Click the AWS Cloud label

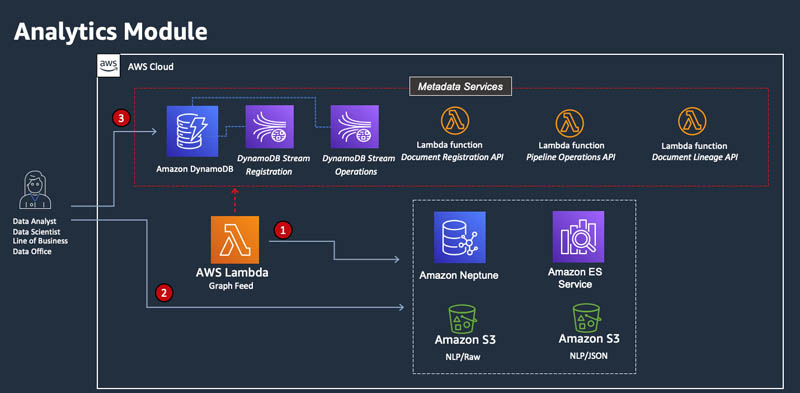(151, 66)
